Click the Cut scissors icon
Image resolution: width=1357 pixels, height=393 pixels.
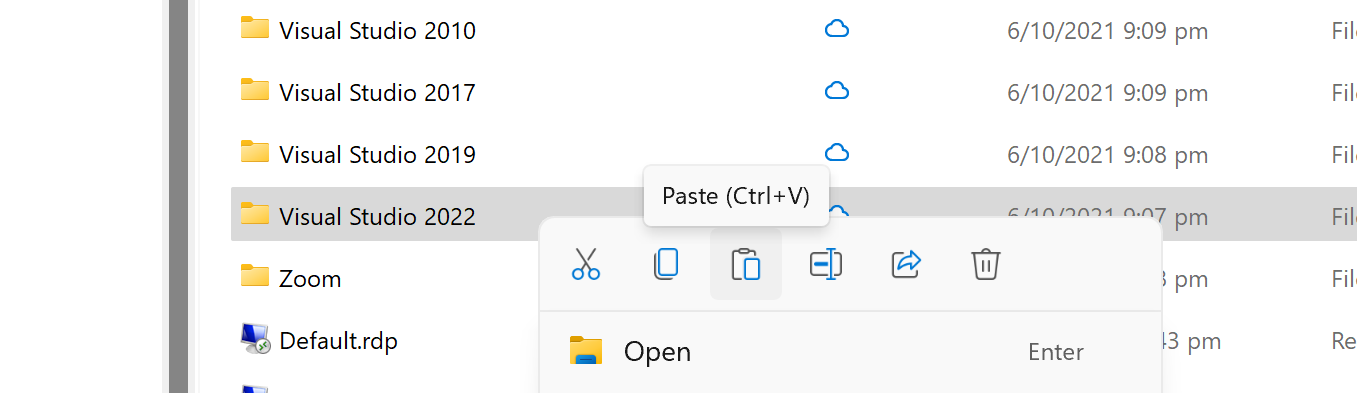(x=586, y=264)
